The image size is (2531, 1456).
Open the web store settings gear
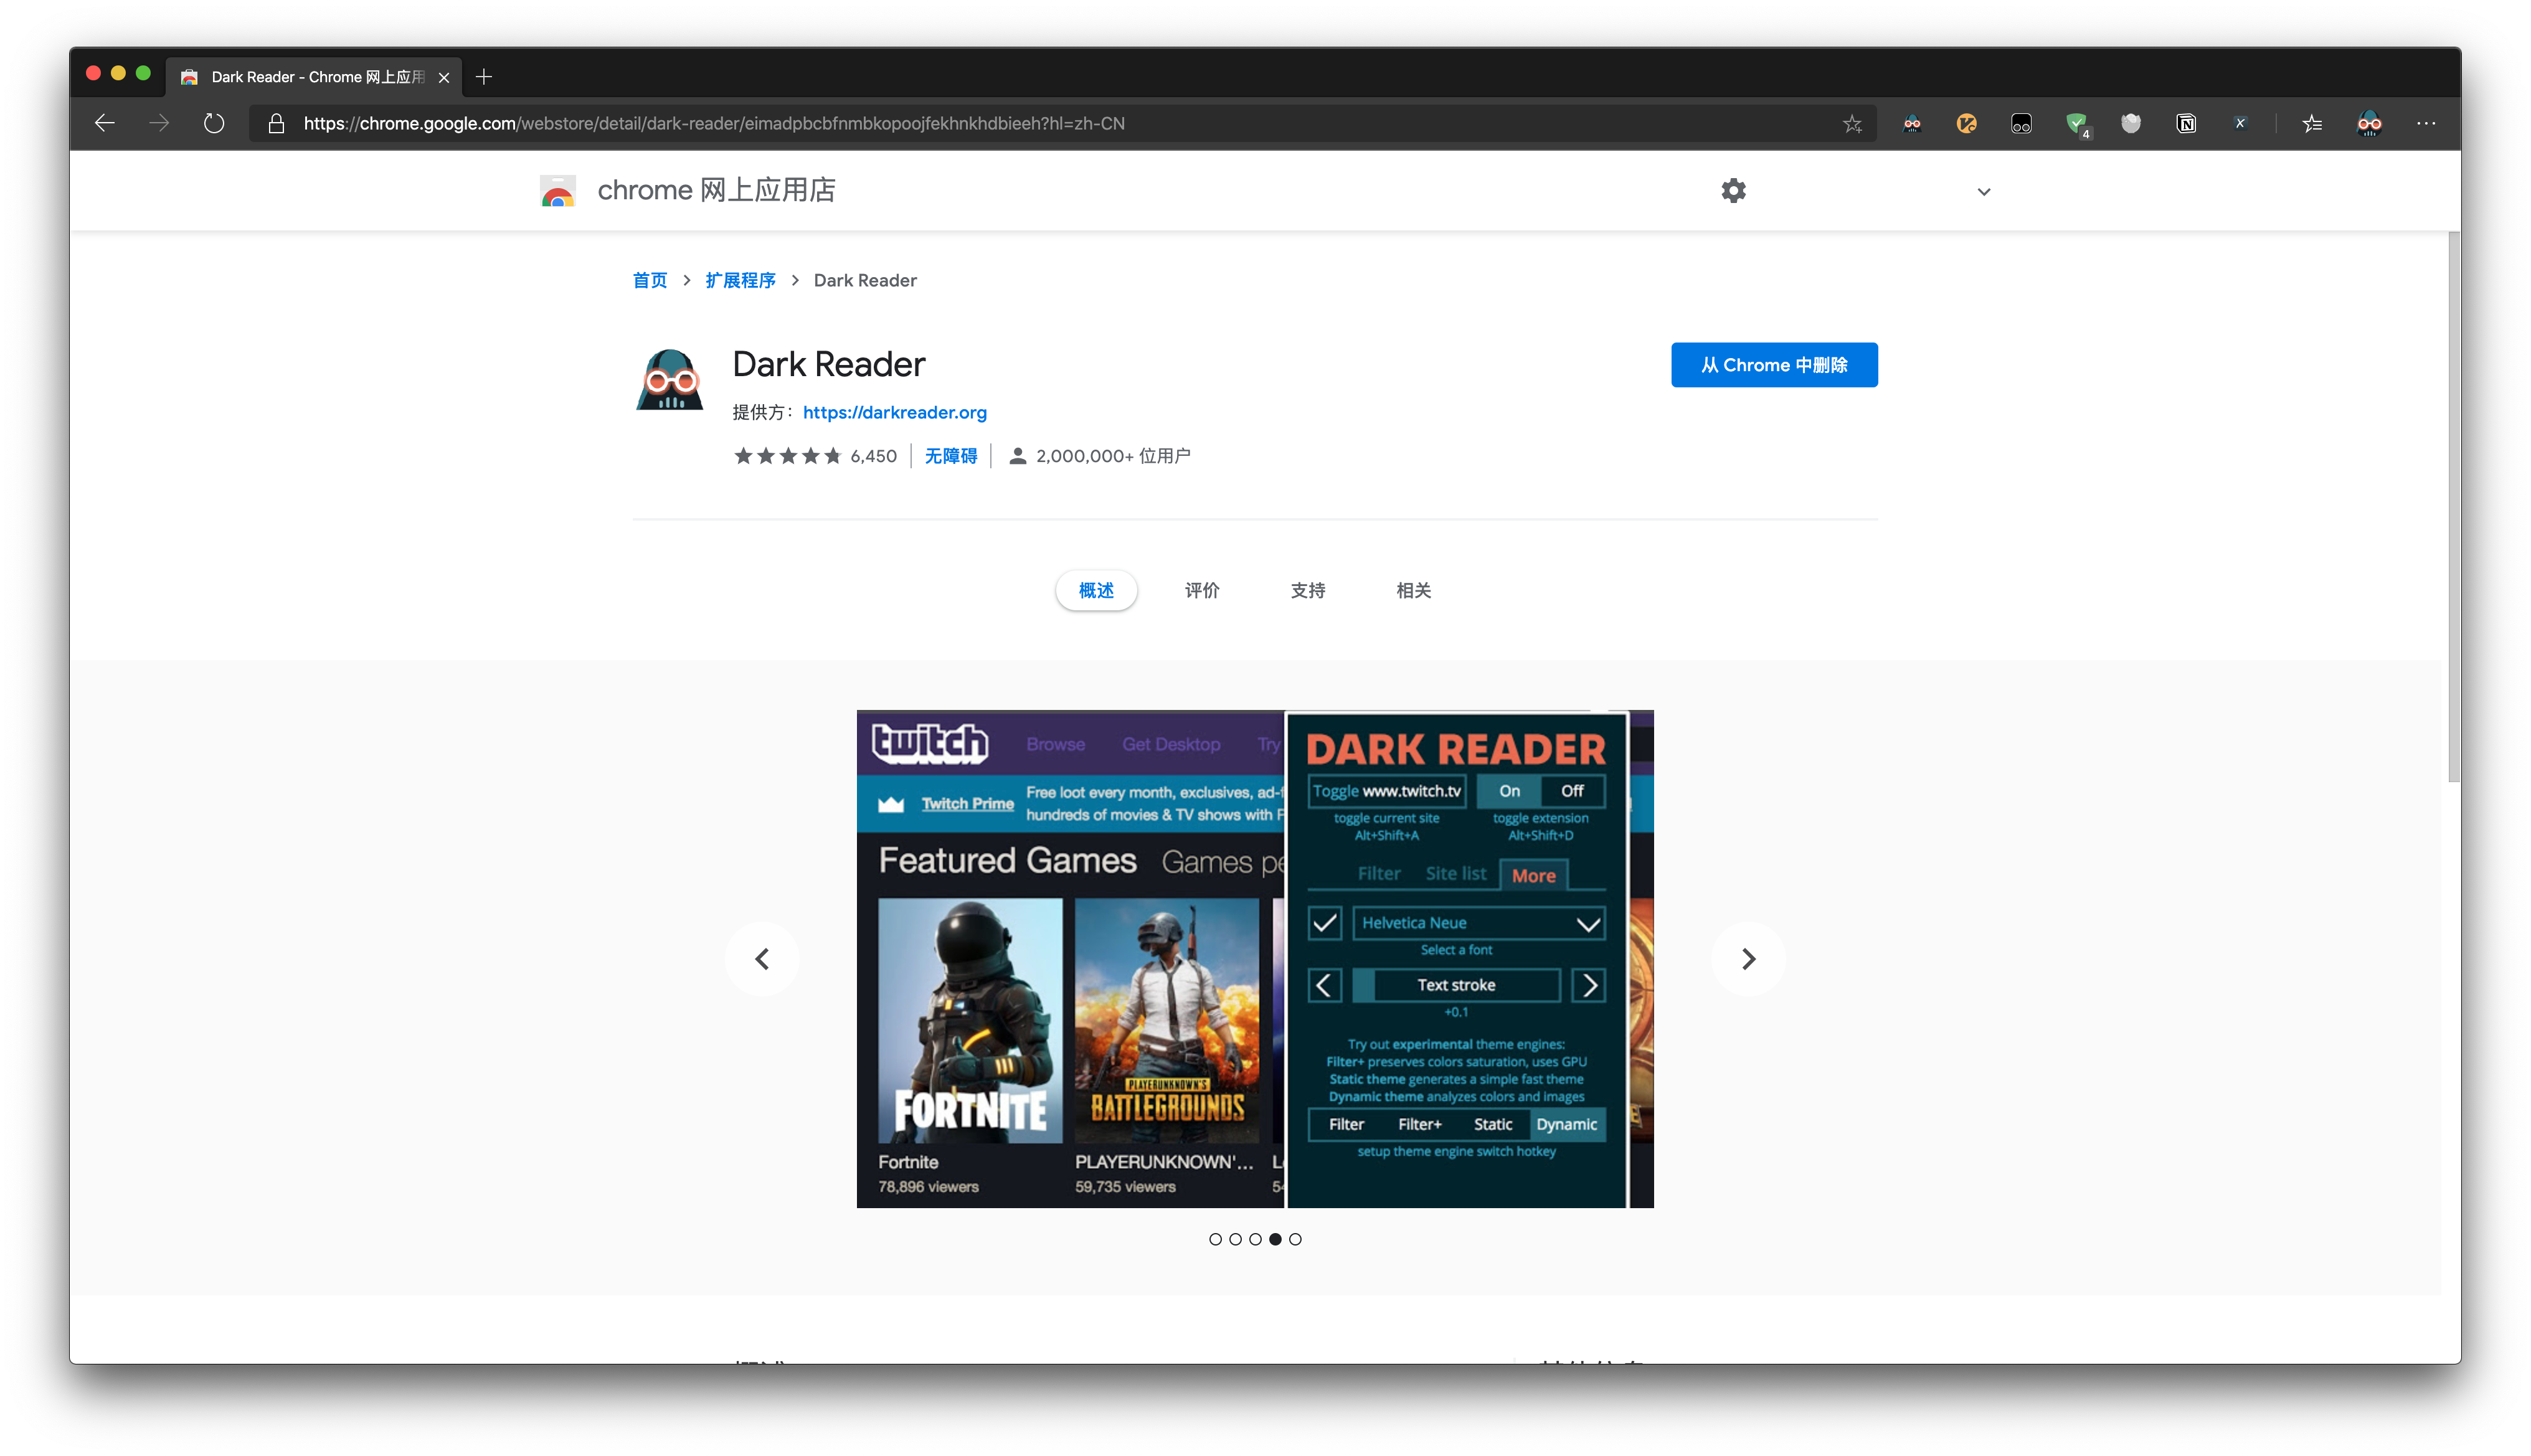point(1733,190)
